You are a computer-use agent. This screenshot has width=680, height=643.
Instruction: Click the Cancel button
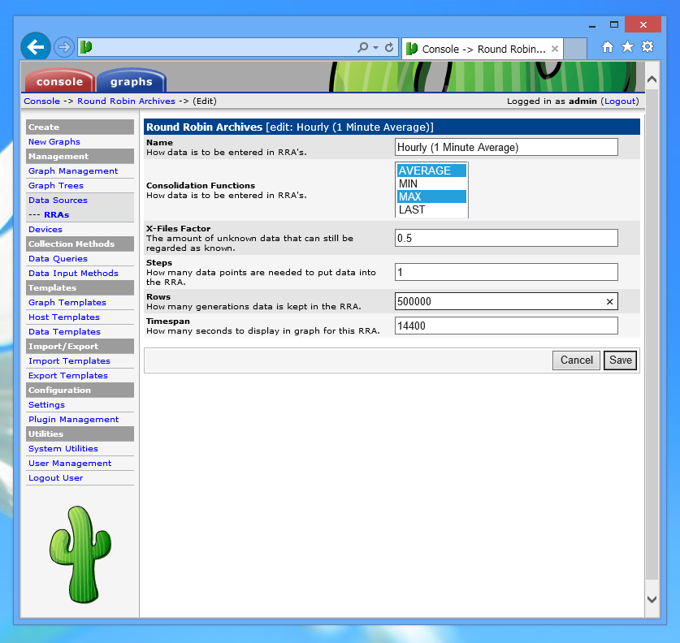(576, 360)
